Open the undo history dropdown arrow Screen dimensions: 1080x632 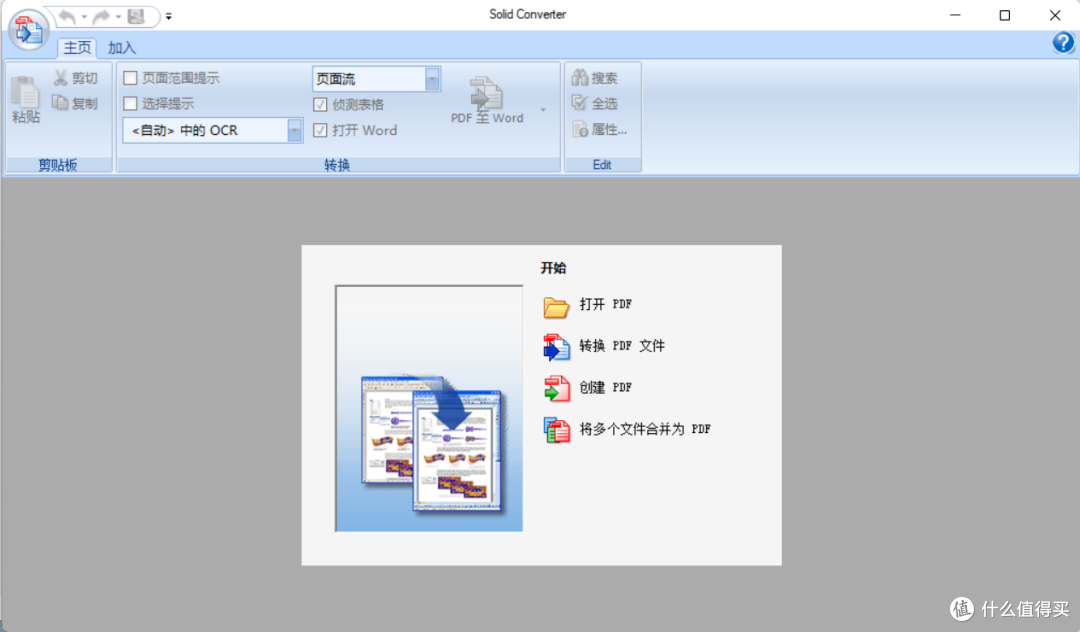[x=84, y=16]
